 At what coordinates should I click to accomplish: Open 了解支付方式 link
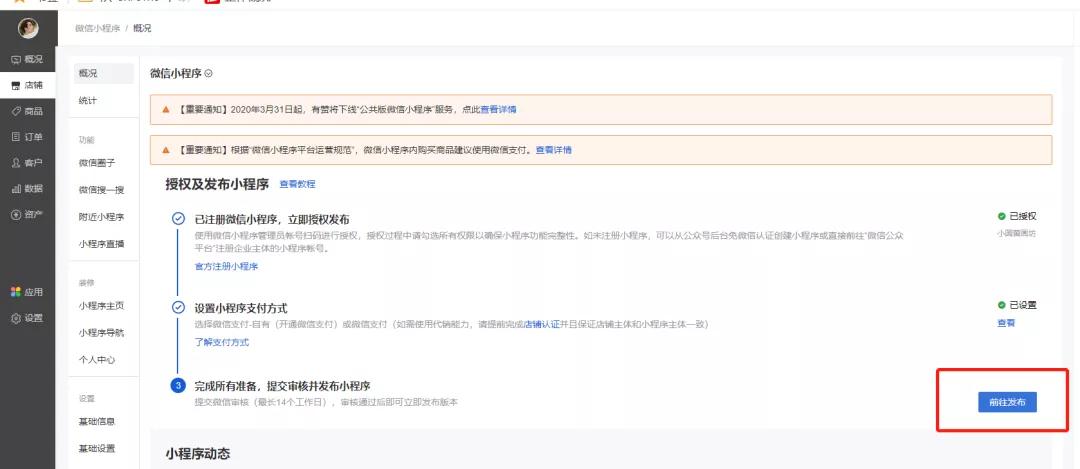pyautogui.click(x=222, y=342)
